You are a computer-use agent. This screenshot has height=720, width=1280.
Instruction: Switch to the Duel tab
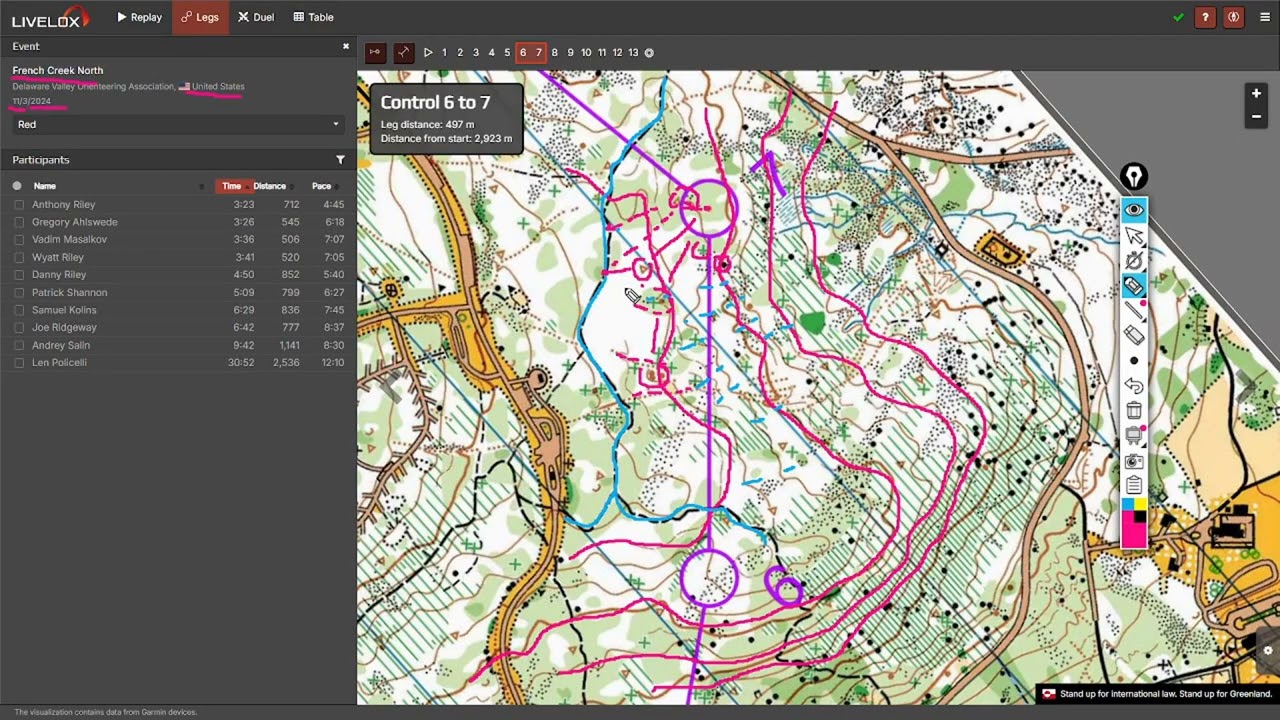click(256, 17)
